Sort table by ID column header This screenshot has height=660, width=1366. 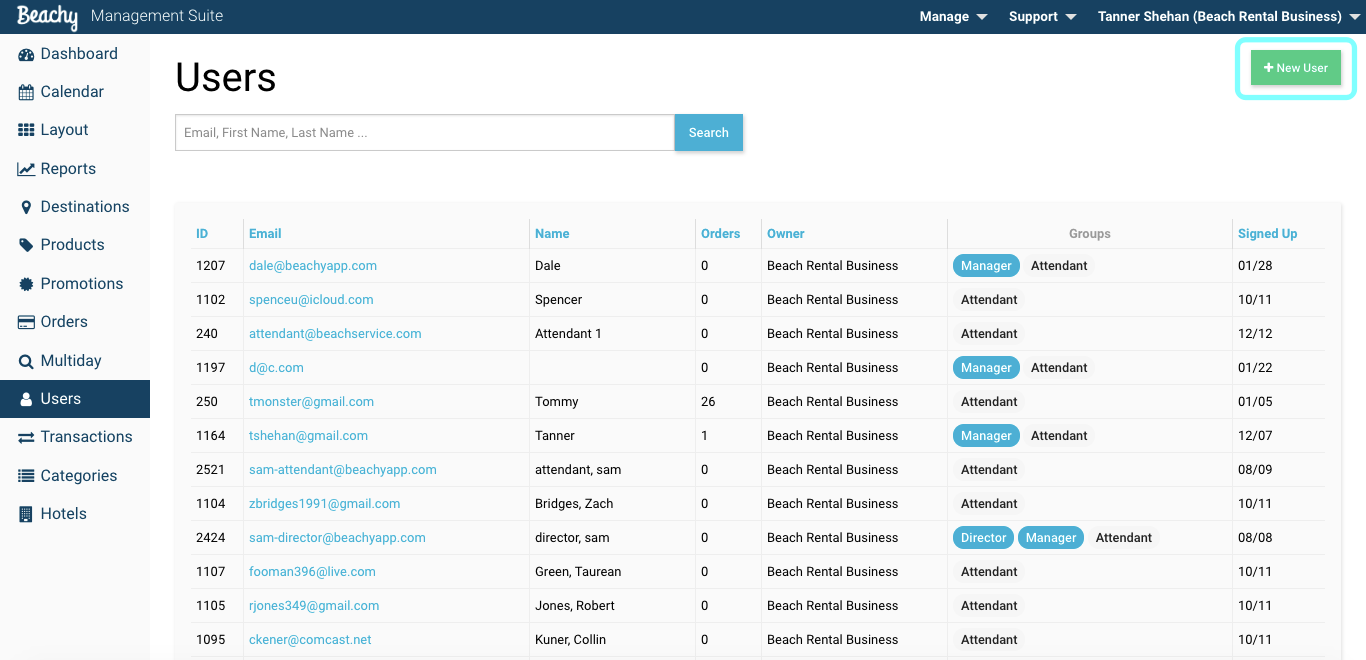pos(202,234)
